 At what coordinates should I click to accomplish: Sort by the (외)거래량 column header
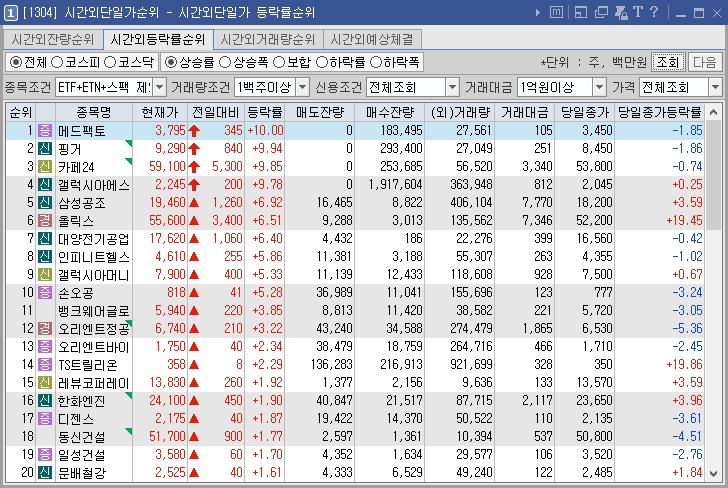[x=460, y=112]
